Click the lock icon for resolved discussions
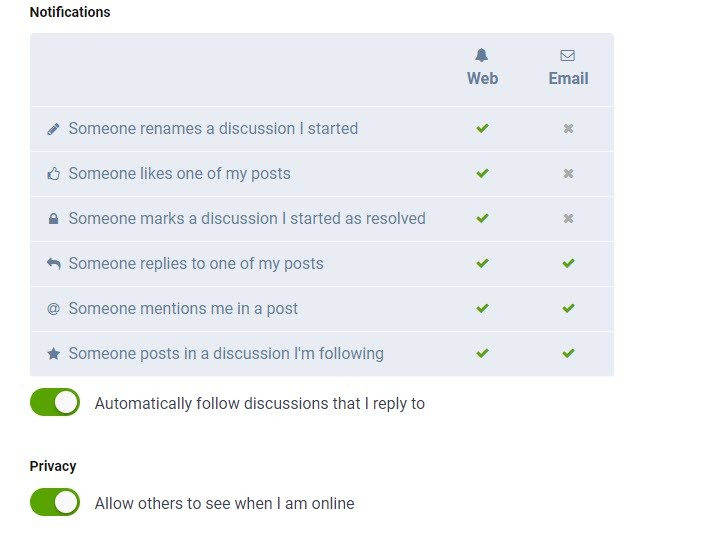Screen dimensions: 706x552 click(54, 219)
